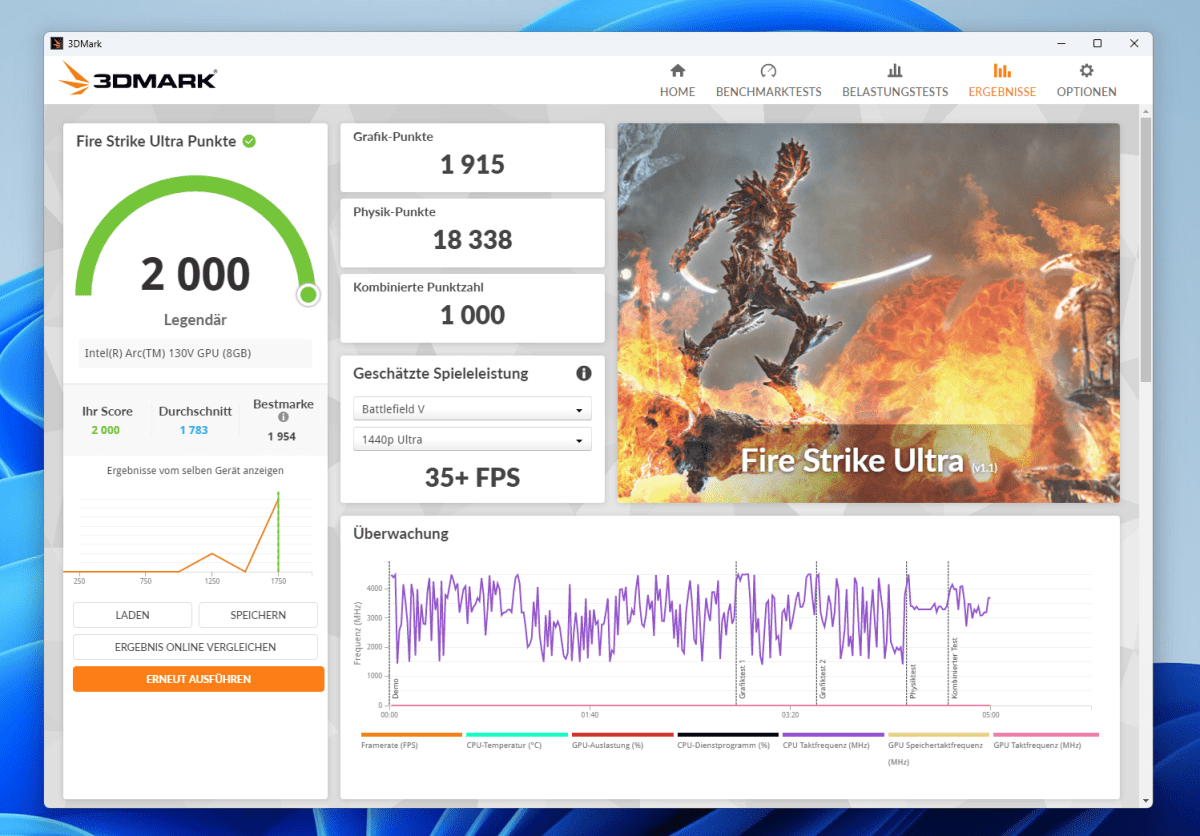Click the Belastungstests bar chart icon
The image size is (1200, 836).
(x=895, y=70)
